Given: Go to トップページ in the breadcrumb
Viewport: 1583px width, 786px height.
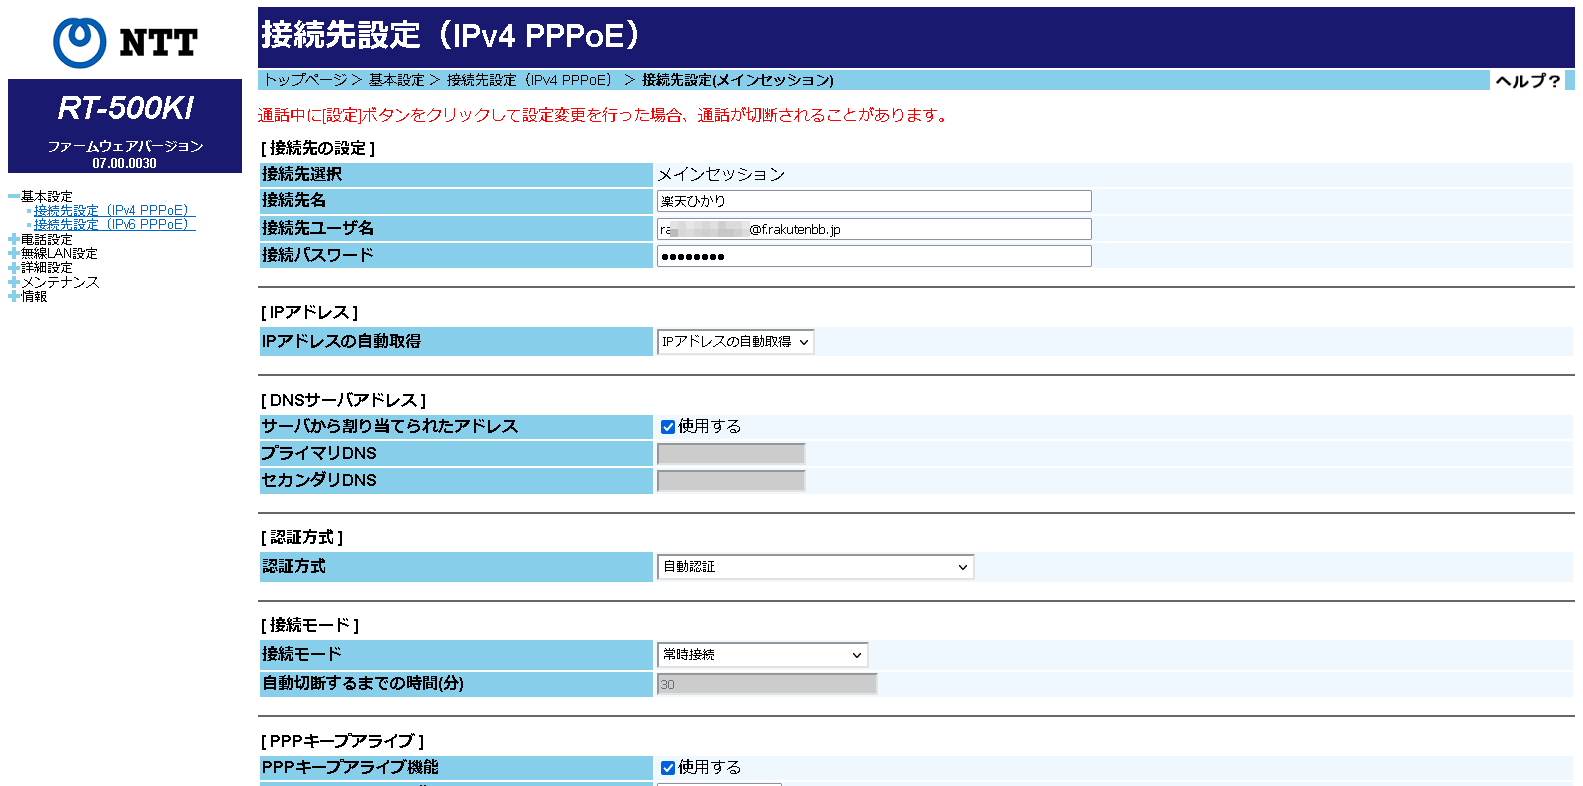Looking at the screenshot, I should (x=305, y=80).
